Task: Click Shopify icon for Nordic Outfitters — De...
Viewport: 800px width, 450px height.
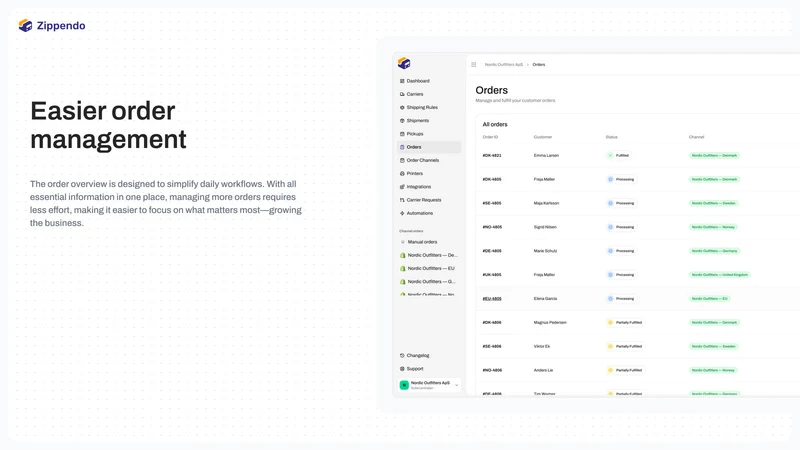Action: coord(403,256)
